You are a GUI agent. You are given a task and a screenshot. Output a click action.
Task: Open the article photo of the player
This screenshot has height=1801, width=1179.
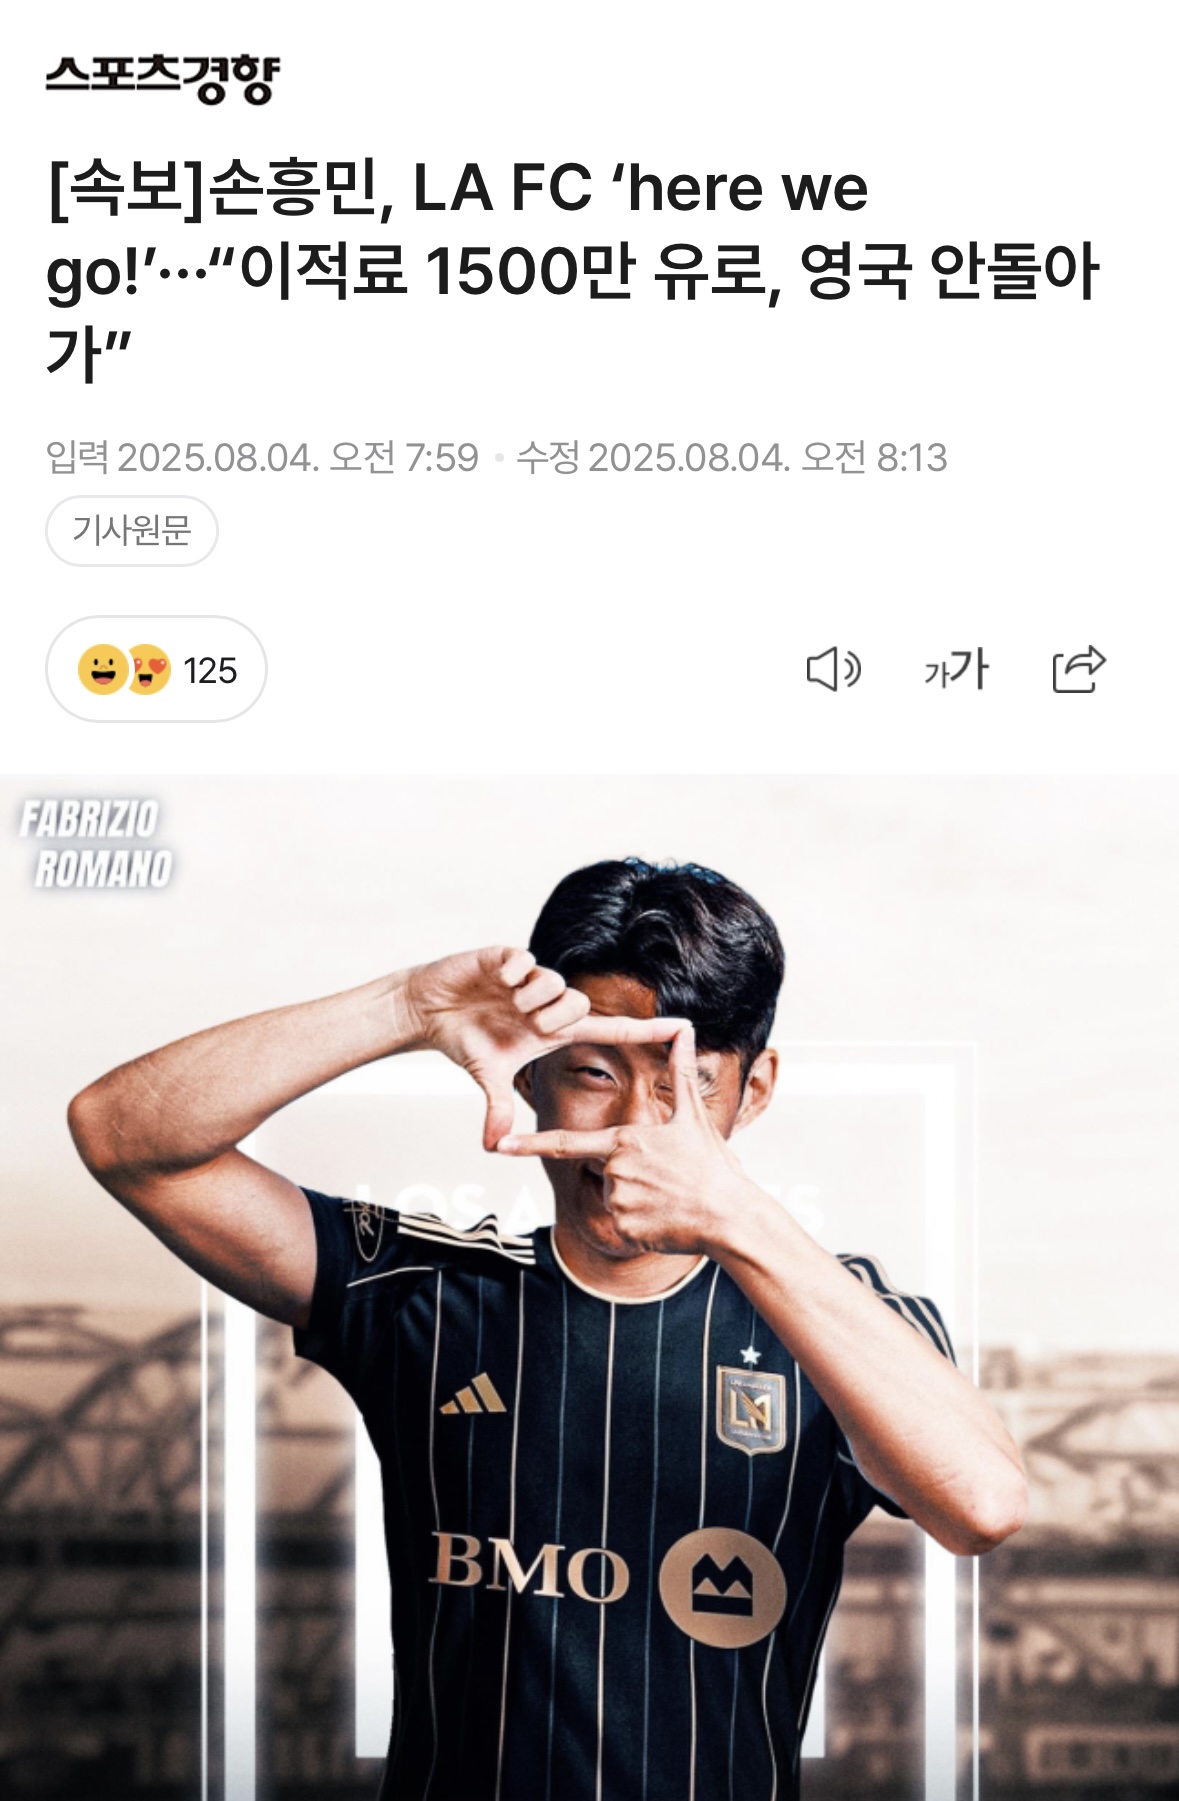(x=589, y=1287)
